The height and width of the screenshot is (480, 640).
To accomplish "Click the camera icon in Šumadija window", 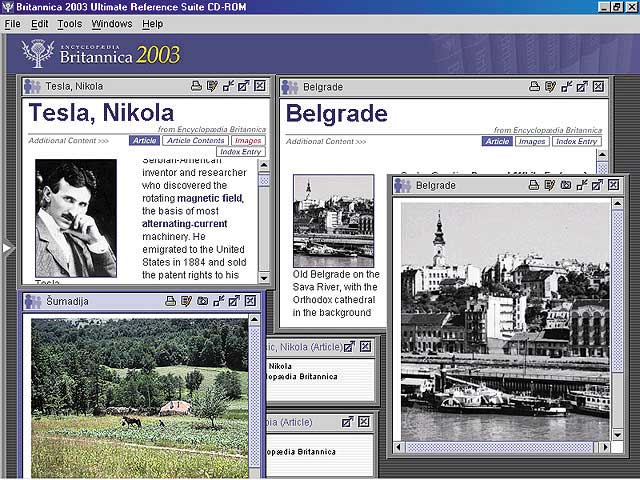I will [x=202, y=301].
